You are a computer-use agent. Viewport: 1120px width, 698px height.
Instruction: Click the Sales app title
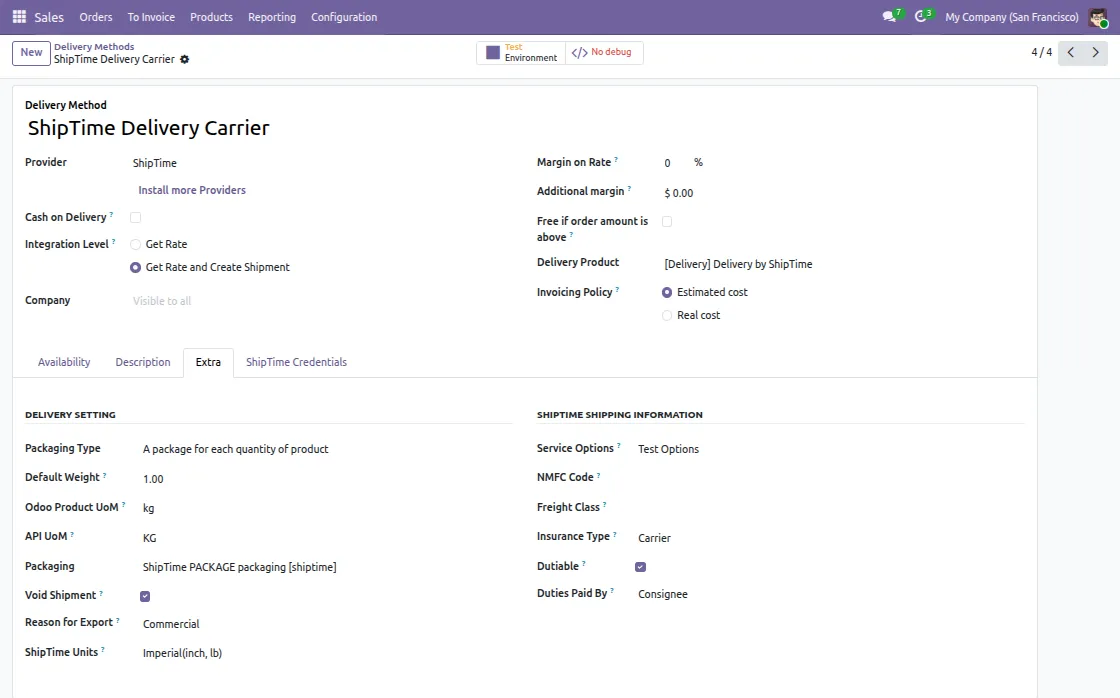[49, 17]
